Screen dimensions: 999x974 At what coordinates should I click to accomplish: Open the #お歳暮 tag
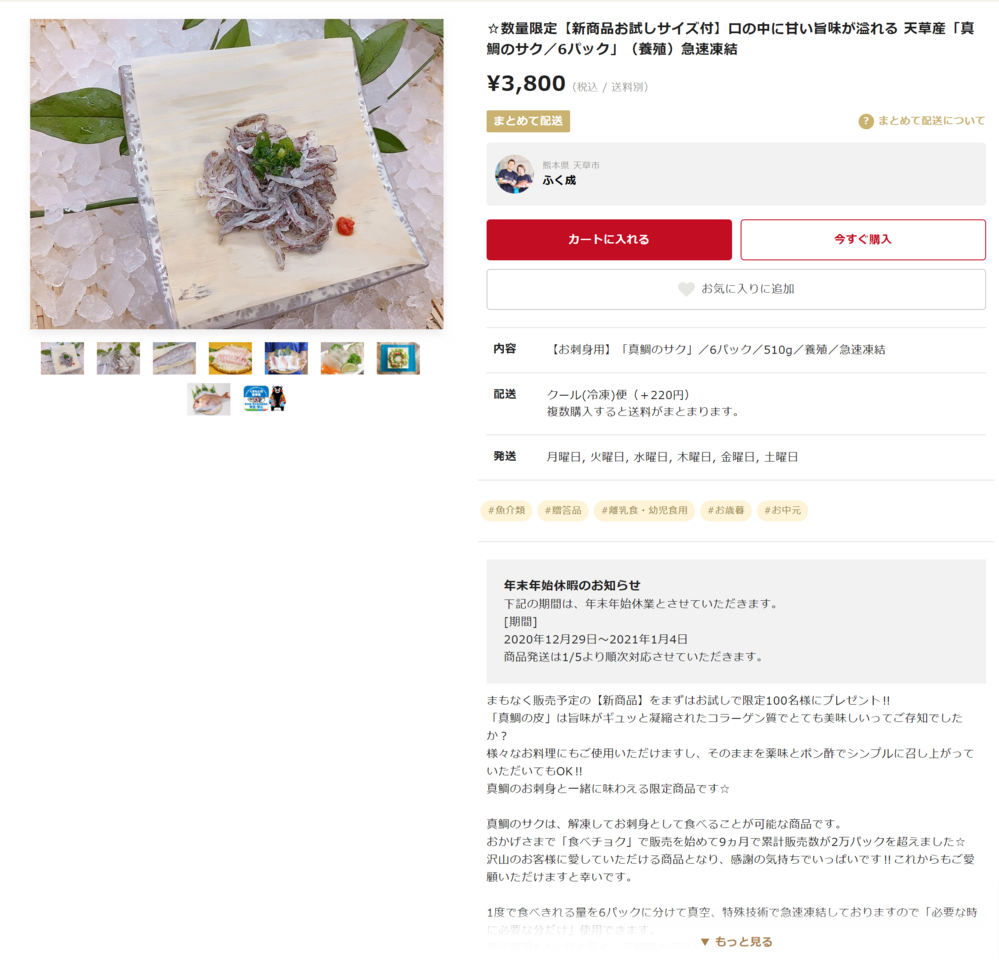click(x=726, y=510)
